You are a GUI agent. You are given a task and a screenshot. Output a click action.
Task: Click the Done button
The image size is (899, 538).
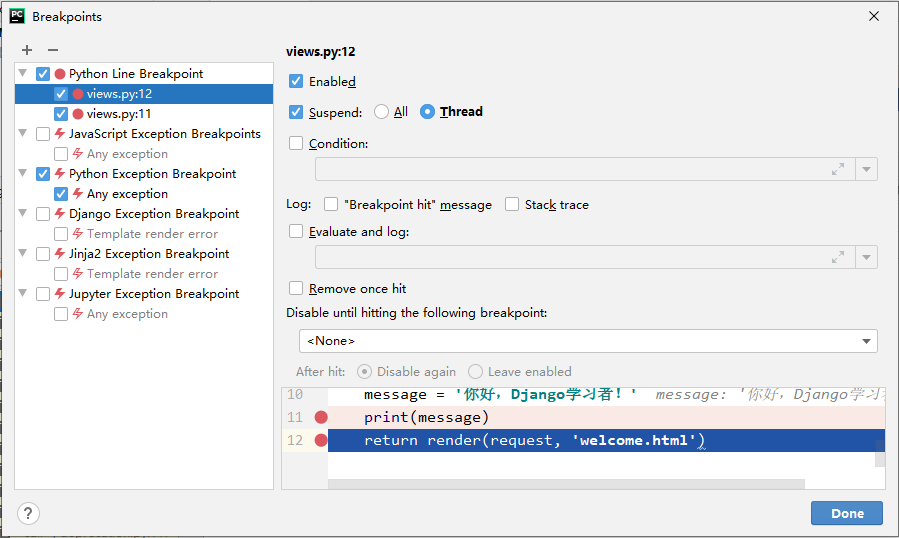point(847,513)
